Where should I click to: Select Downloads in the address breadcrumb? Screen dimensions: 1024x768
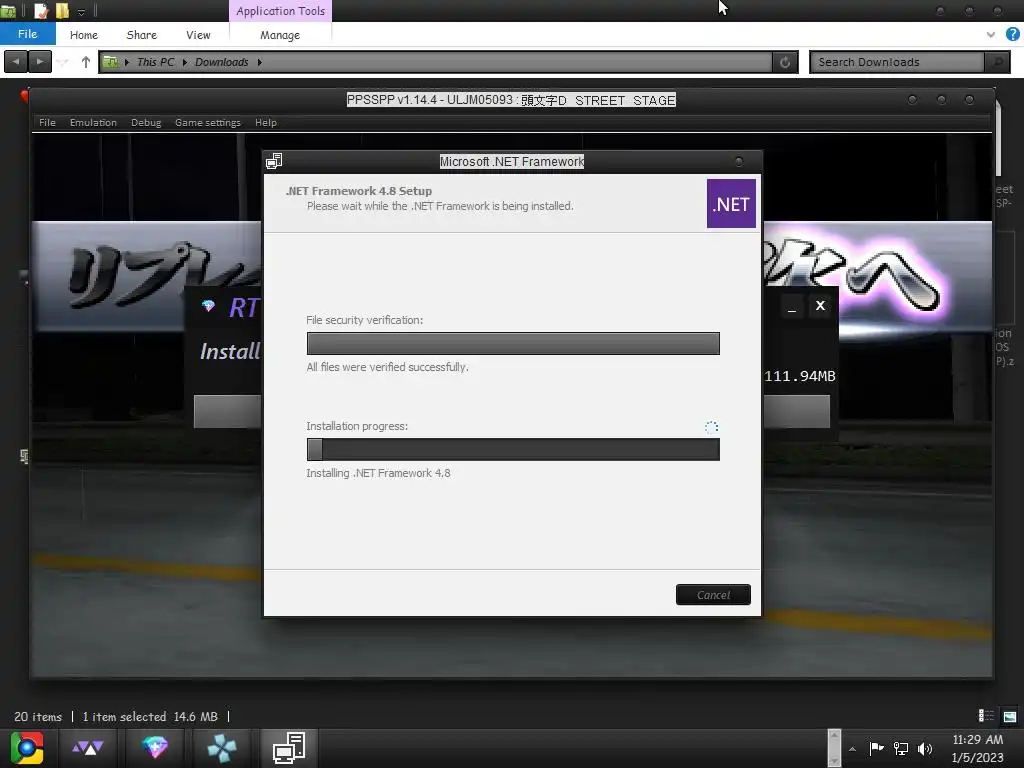coord(221,62)
